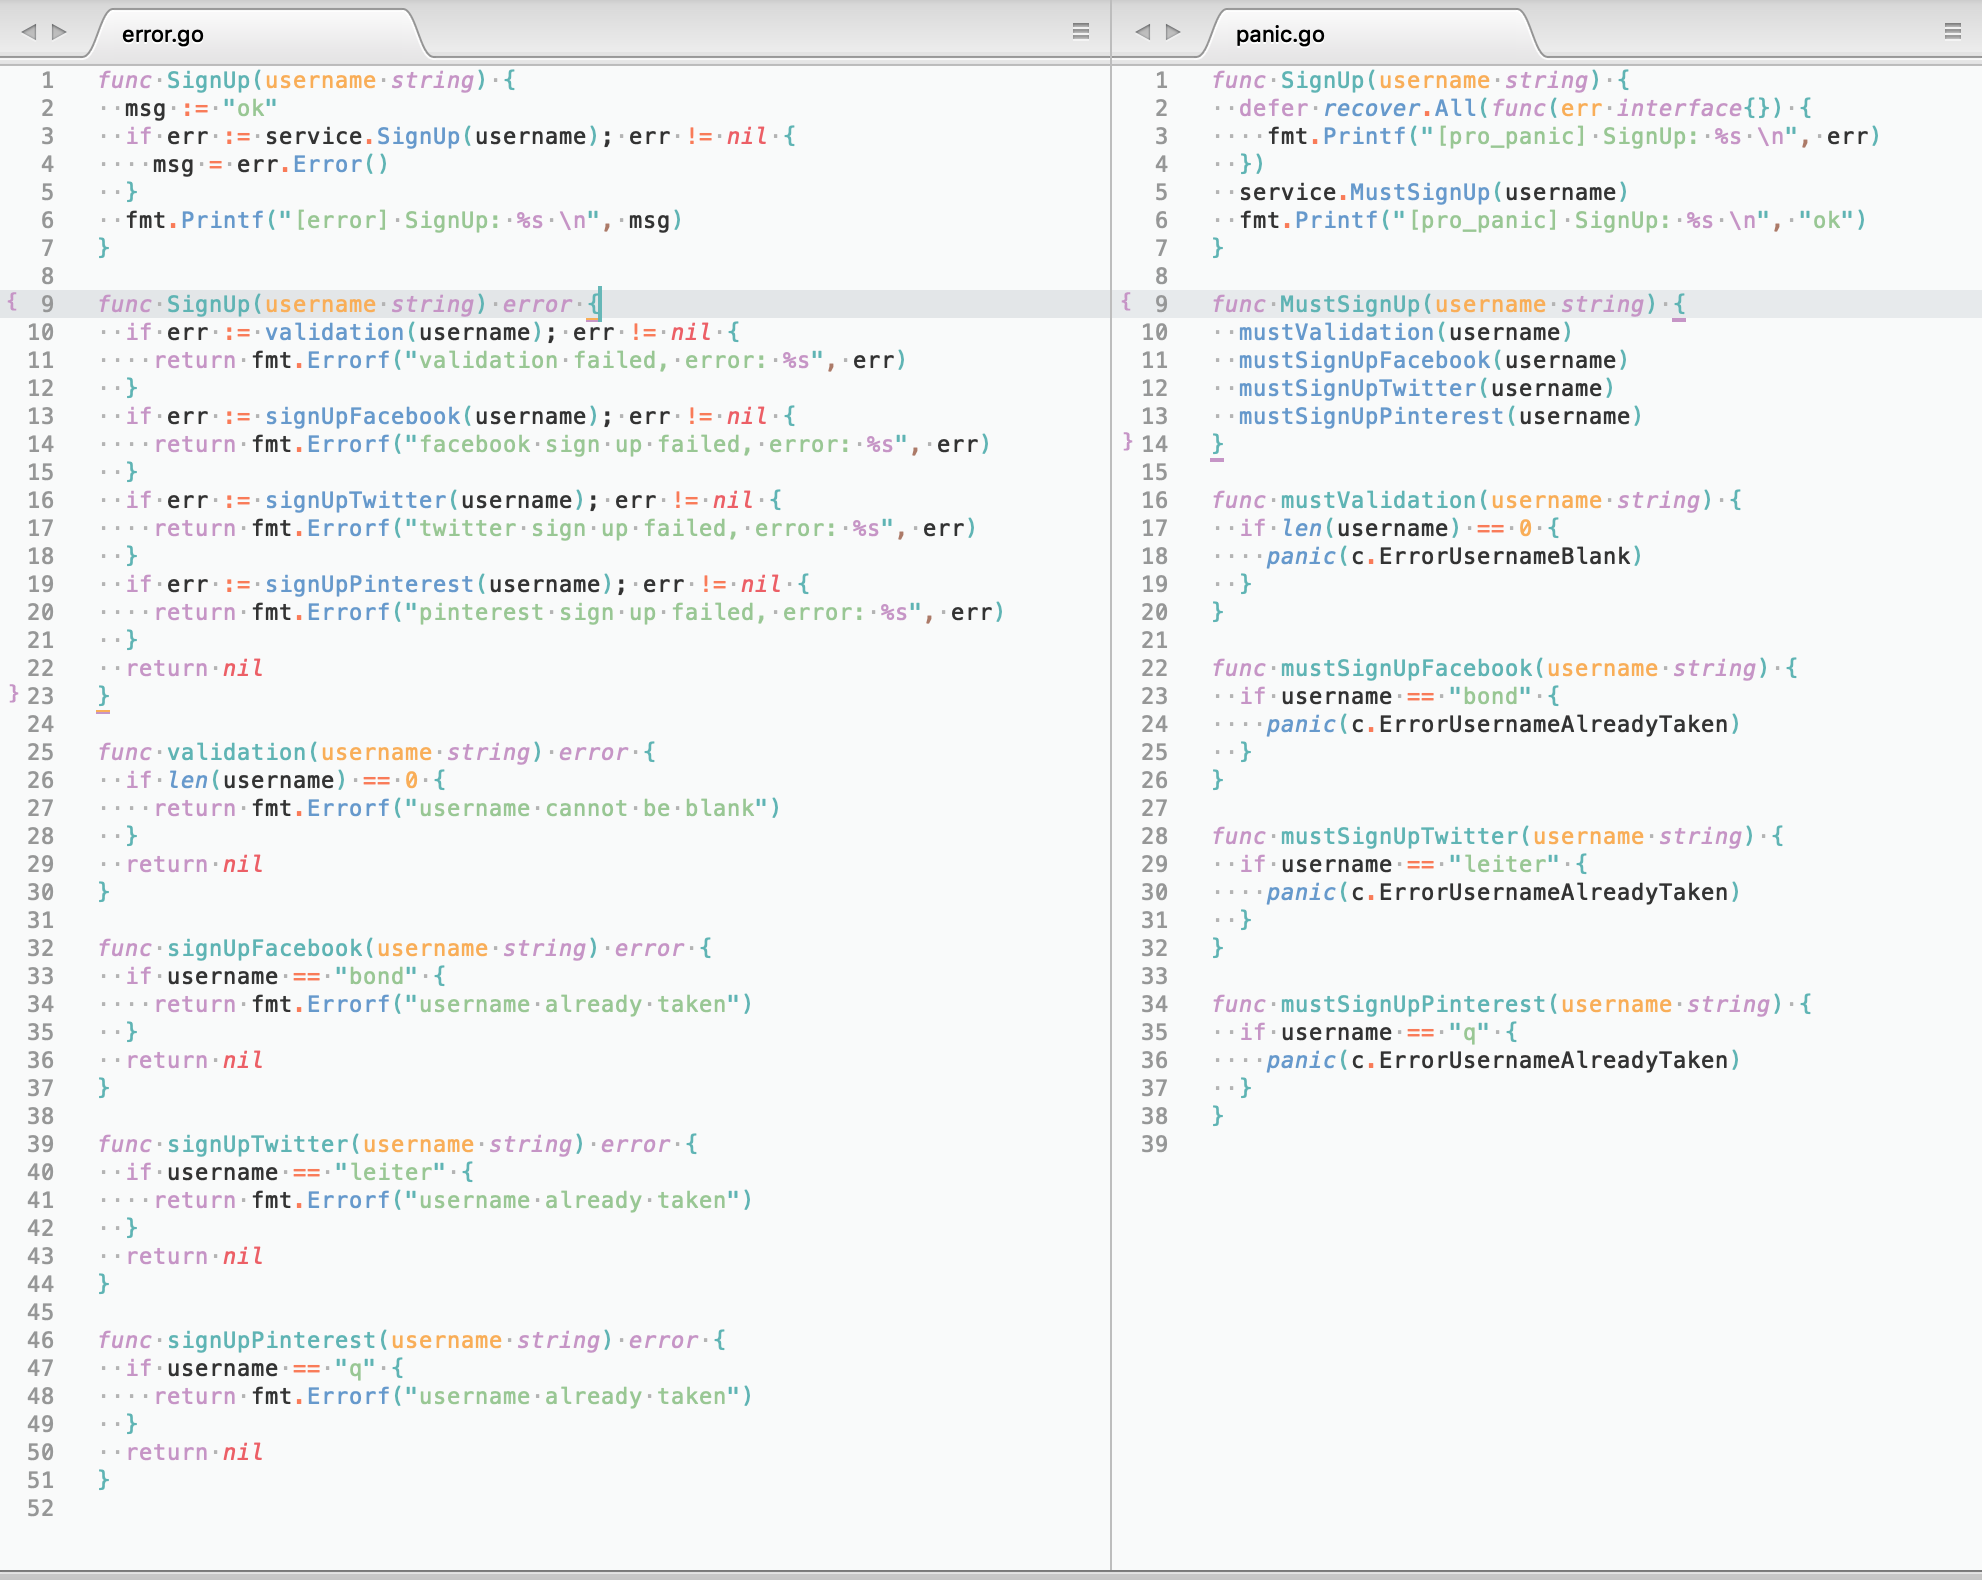Screen dimensions: 1982x1580
Task: Click opening bracket marker beside line 9 in panic.go
Action: pyautogui.click(x=1126, y=301)
